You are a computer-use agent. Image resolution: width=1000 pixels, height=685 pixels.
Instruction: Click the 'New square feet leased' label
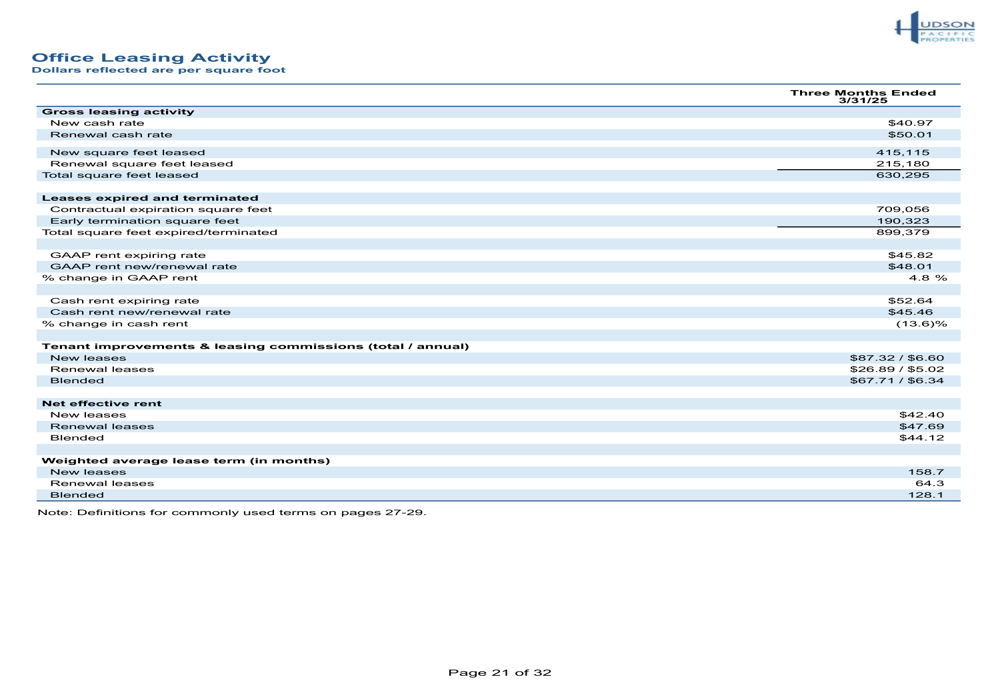tap(128, 152)
